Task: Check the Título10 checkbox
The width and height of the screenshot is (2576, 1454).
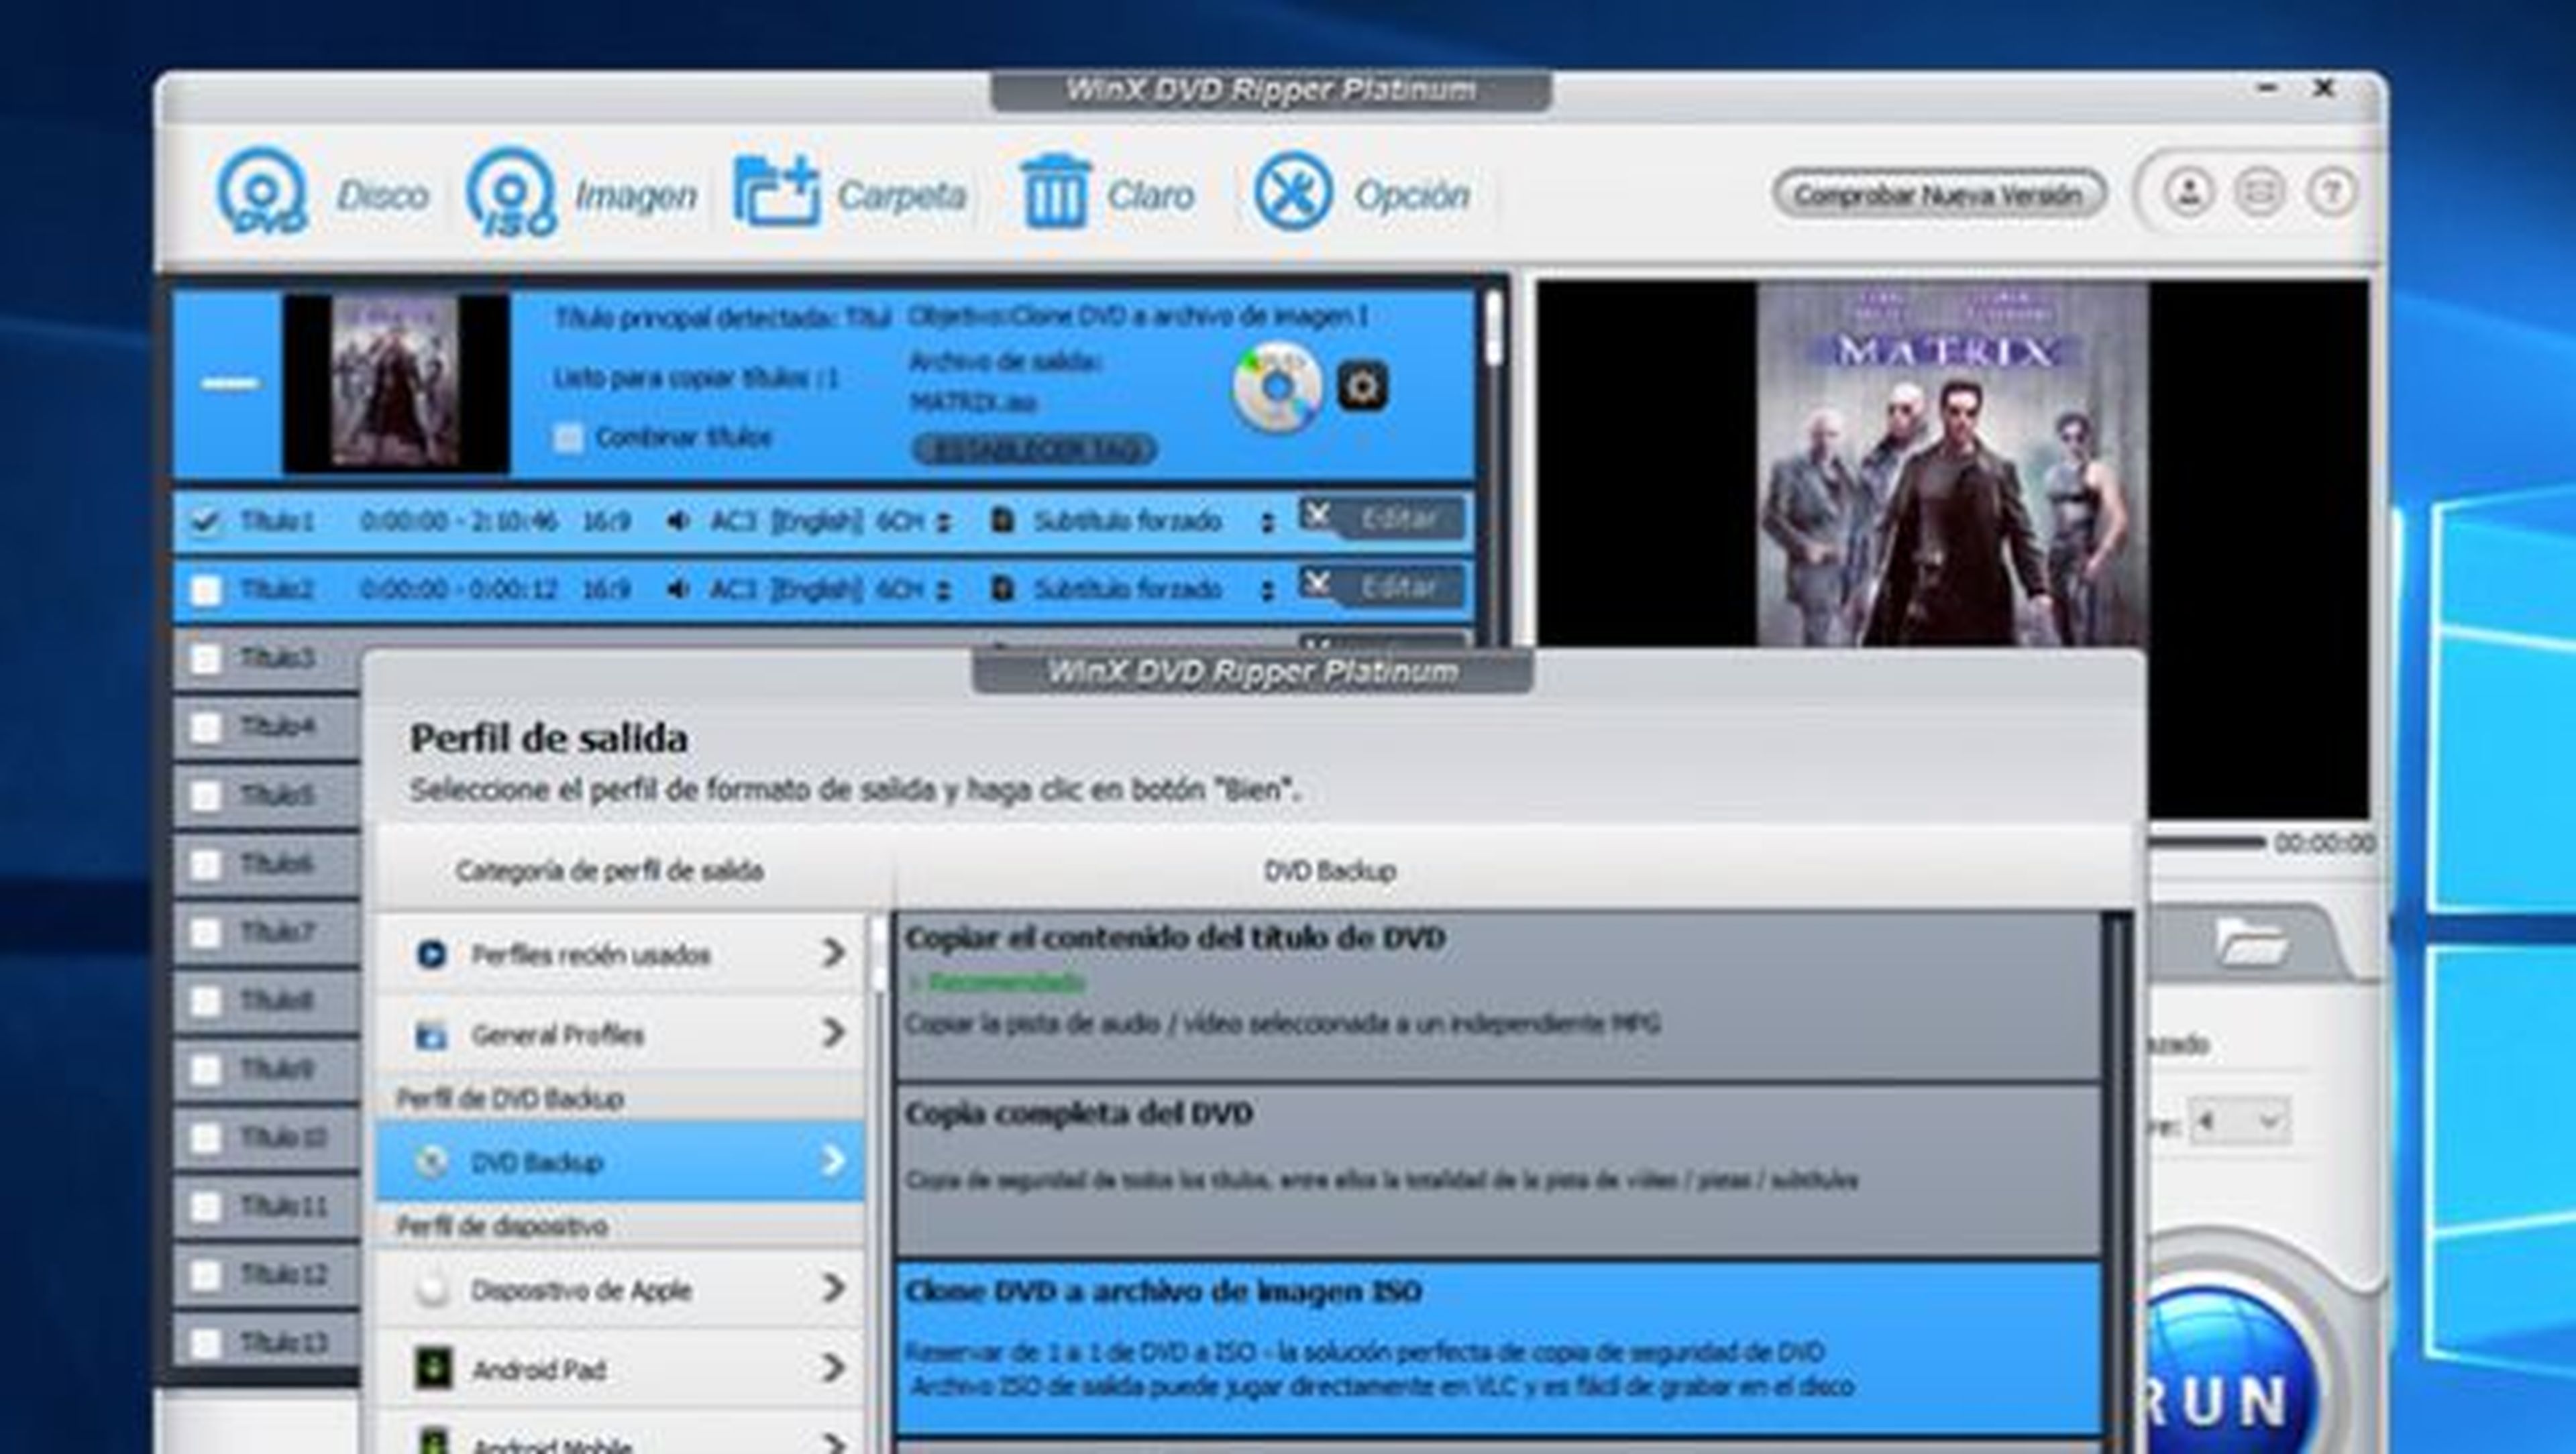Action: 205,1138
